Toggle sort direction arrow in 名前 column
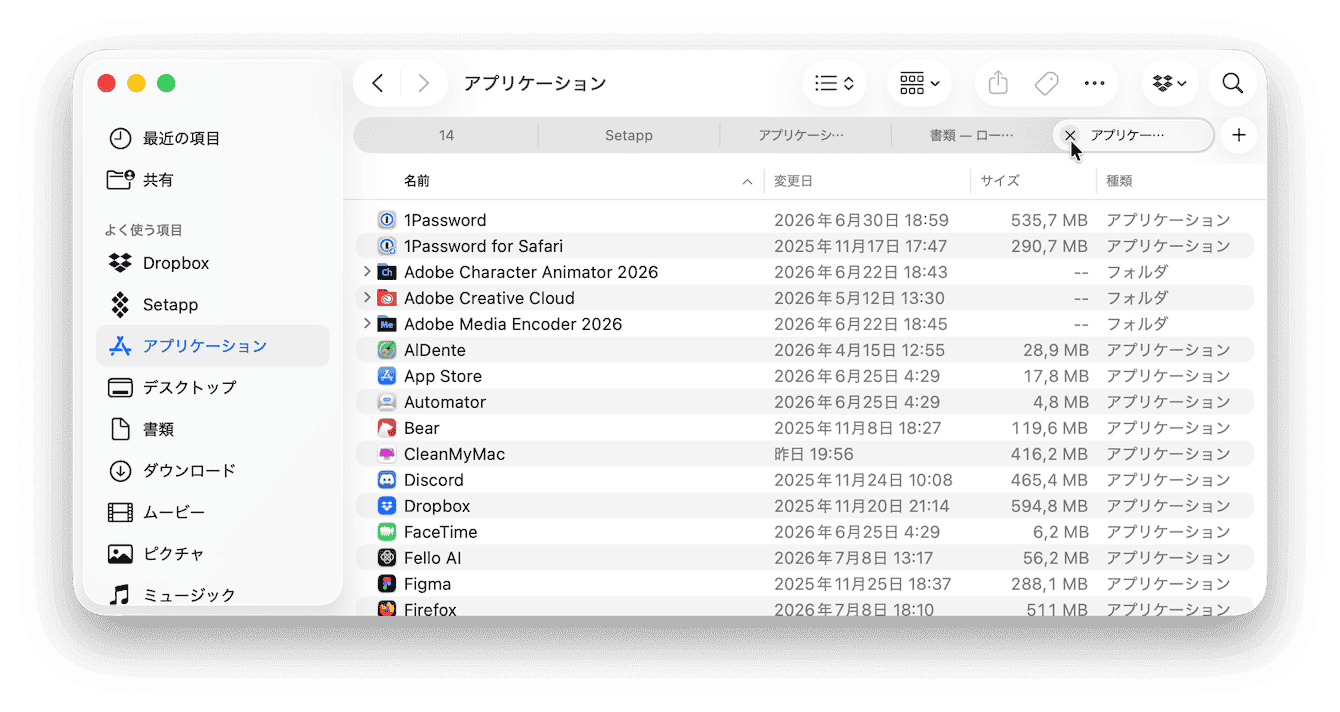The image size is (1340, 712). coord(747,182)
